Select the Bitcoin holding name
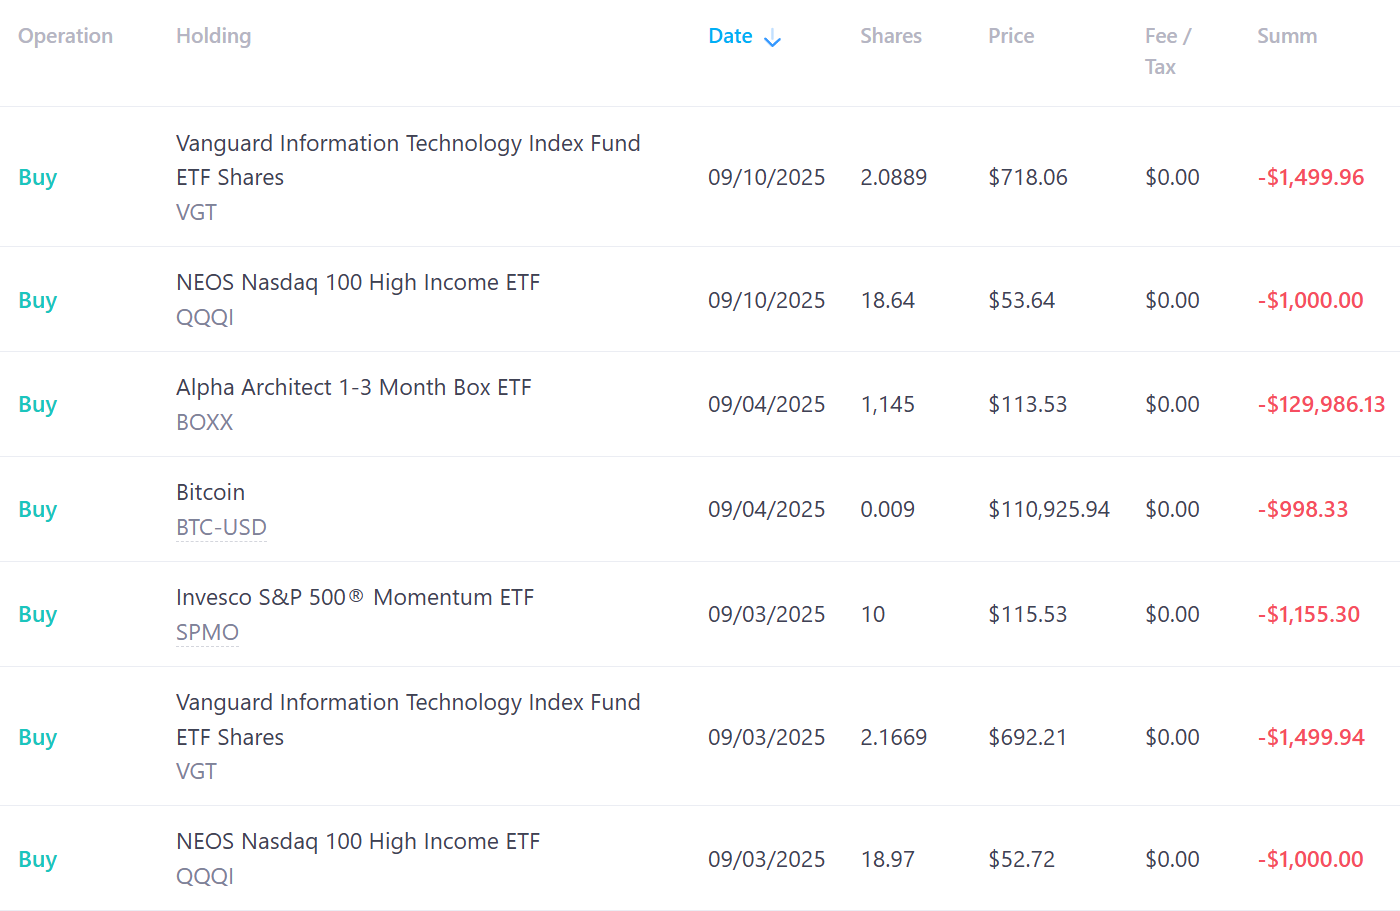The image size is (1400, 911). 210,492
